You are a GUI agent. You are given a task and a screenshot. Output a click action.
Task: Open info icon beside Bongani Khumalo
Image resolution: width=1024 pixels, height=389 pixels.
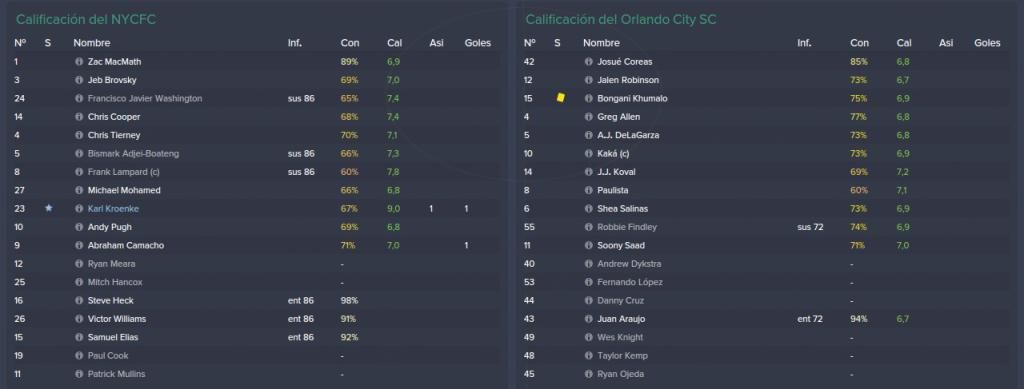pos(588,99)
